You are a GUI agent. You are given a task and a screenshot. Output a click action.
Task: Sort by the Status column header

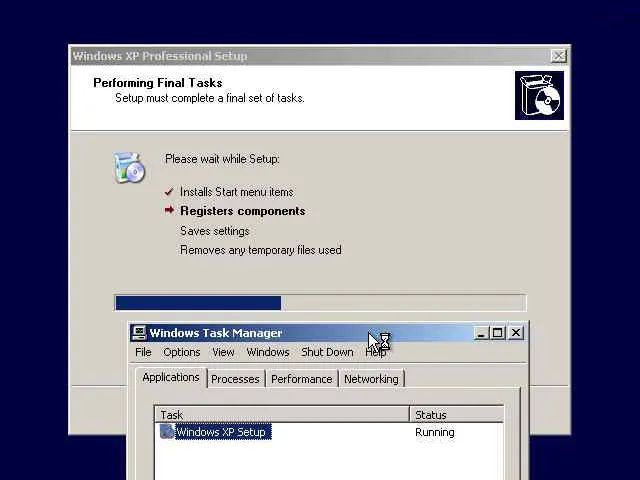pos(457,414)
